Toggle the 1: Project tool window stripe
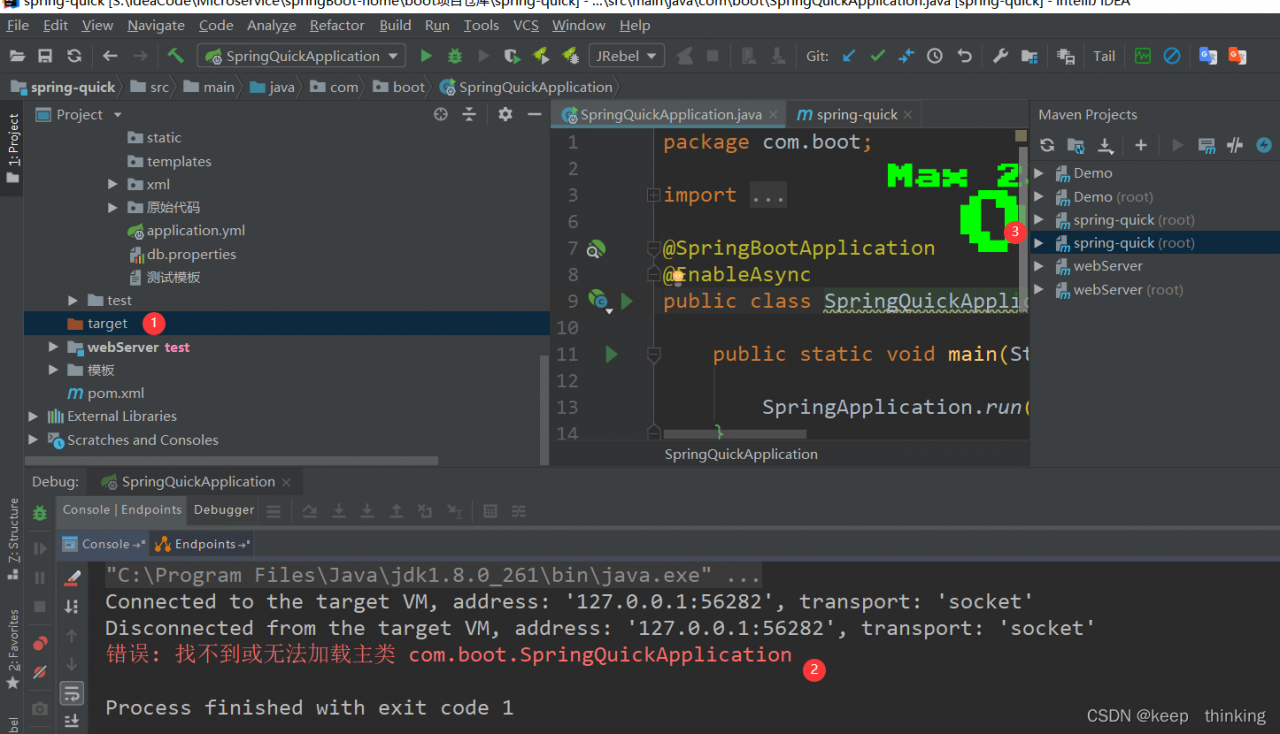The width and height of the screenshot is (1280, 734). pyautogui.click(x=13, y=147)
